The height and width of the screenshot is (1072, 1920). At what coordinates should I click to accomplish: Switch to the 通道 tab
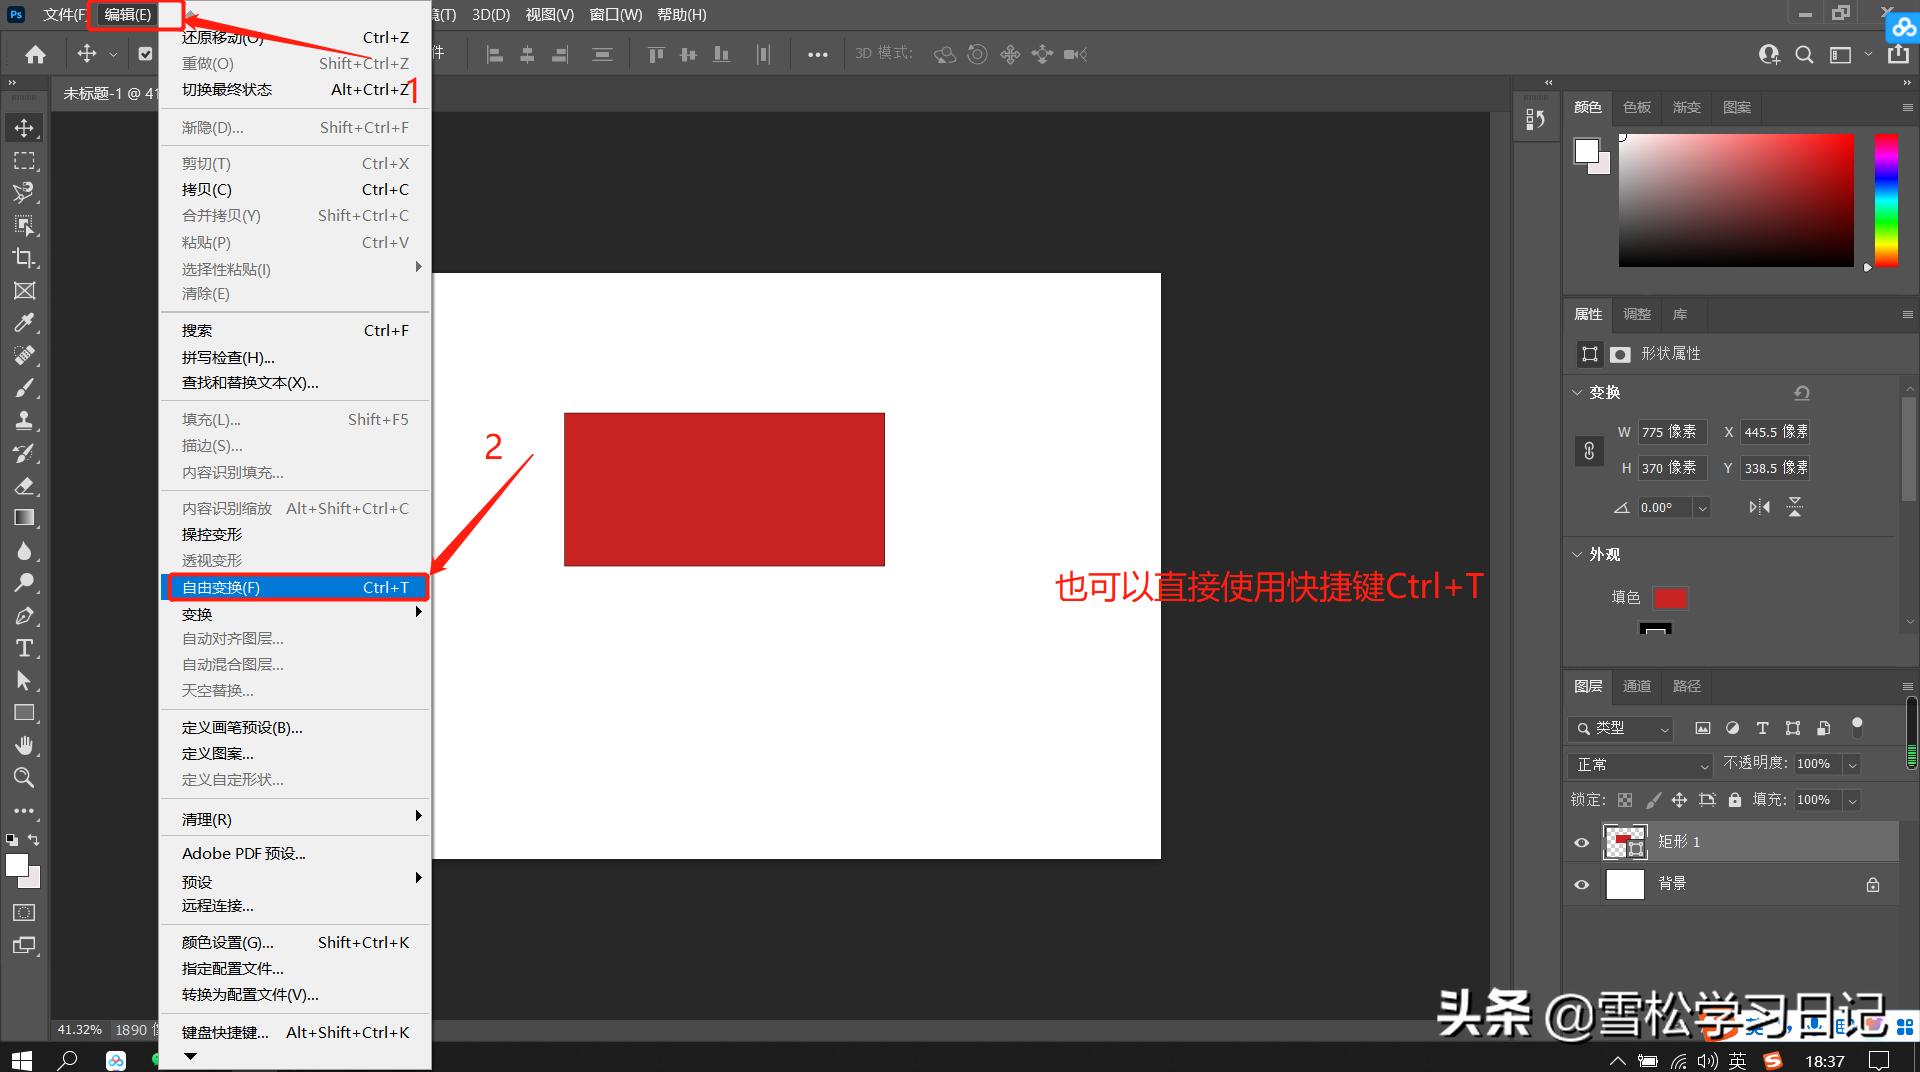1636,686
